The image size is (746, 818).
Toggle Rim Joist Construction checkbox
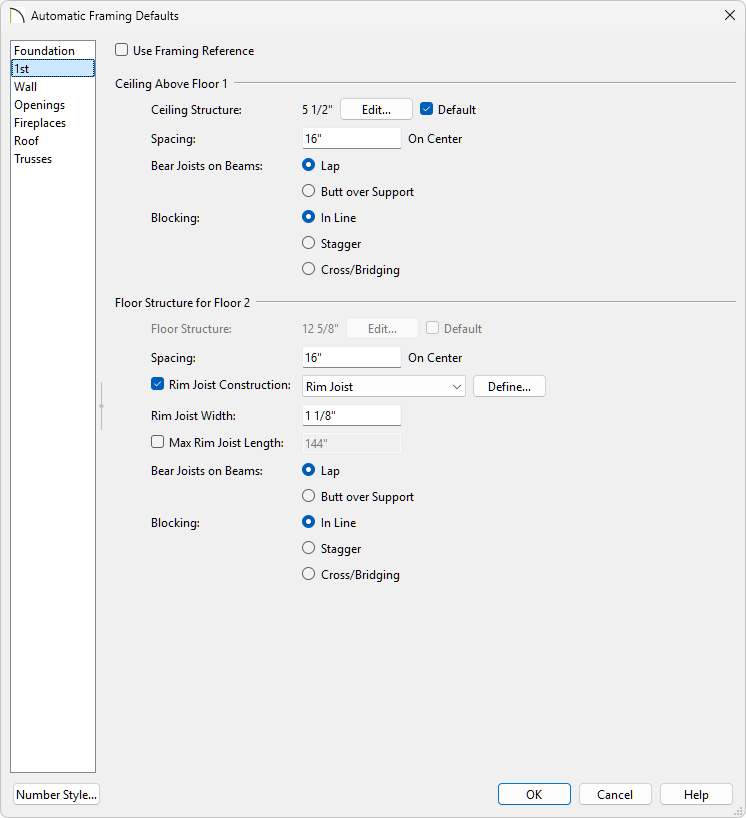pyautogui.click(x=157, y=385)
